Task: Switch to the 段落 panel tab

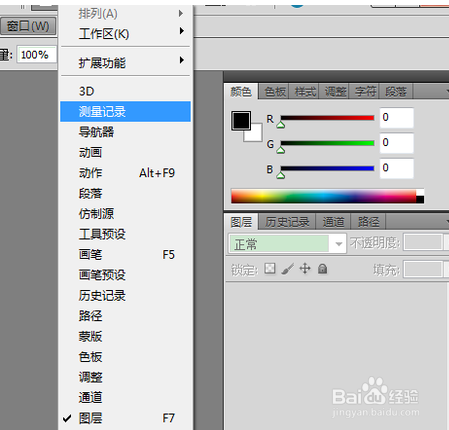Action: (x=396, y=91)
